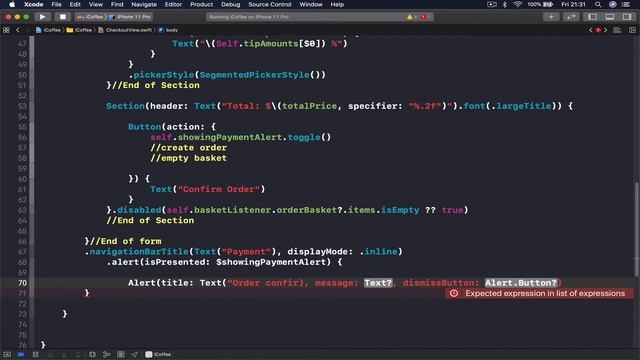Click the //create order comment
640x360 pixels.
pyautogui.click(x=188, y=147)
